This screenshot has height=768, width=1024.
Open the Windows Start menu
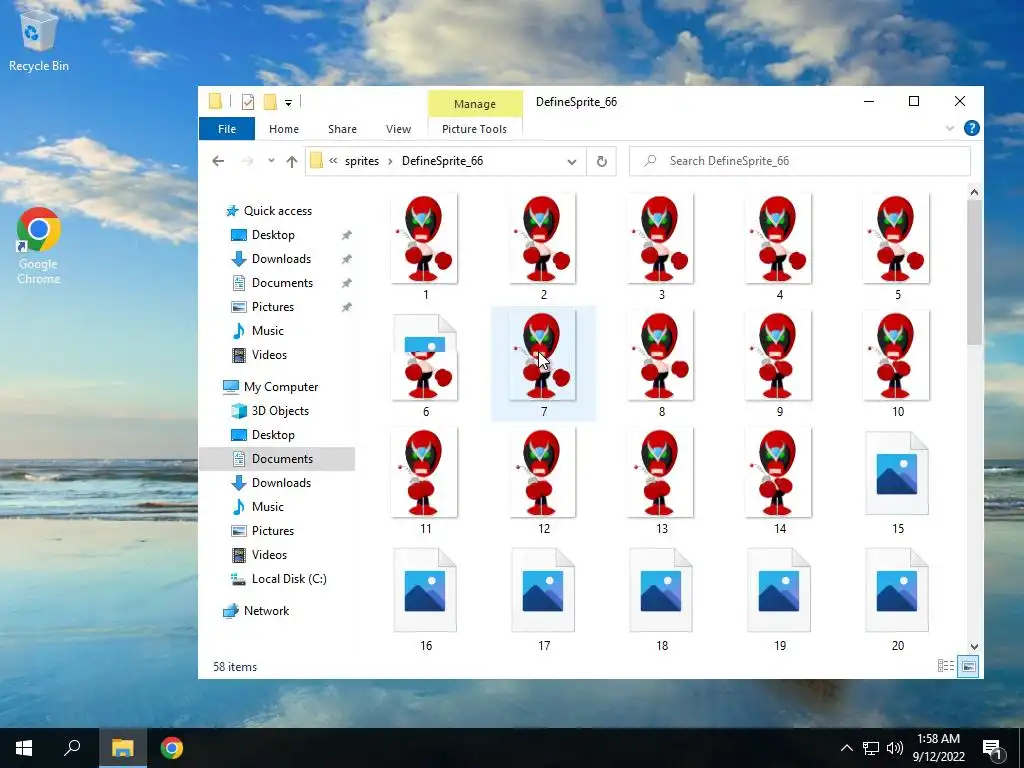pos(24,748)
